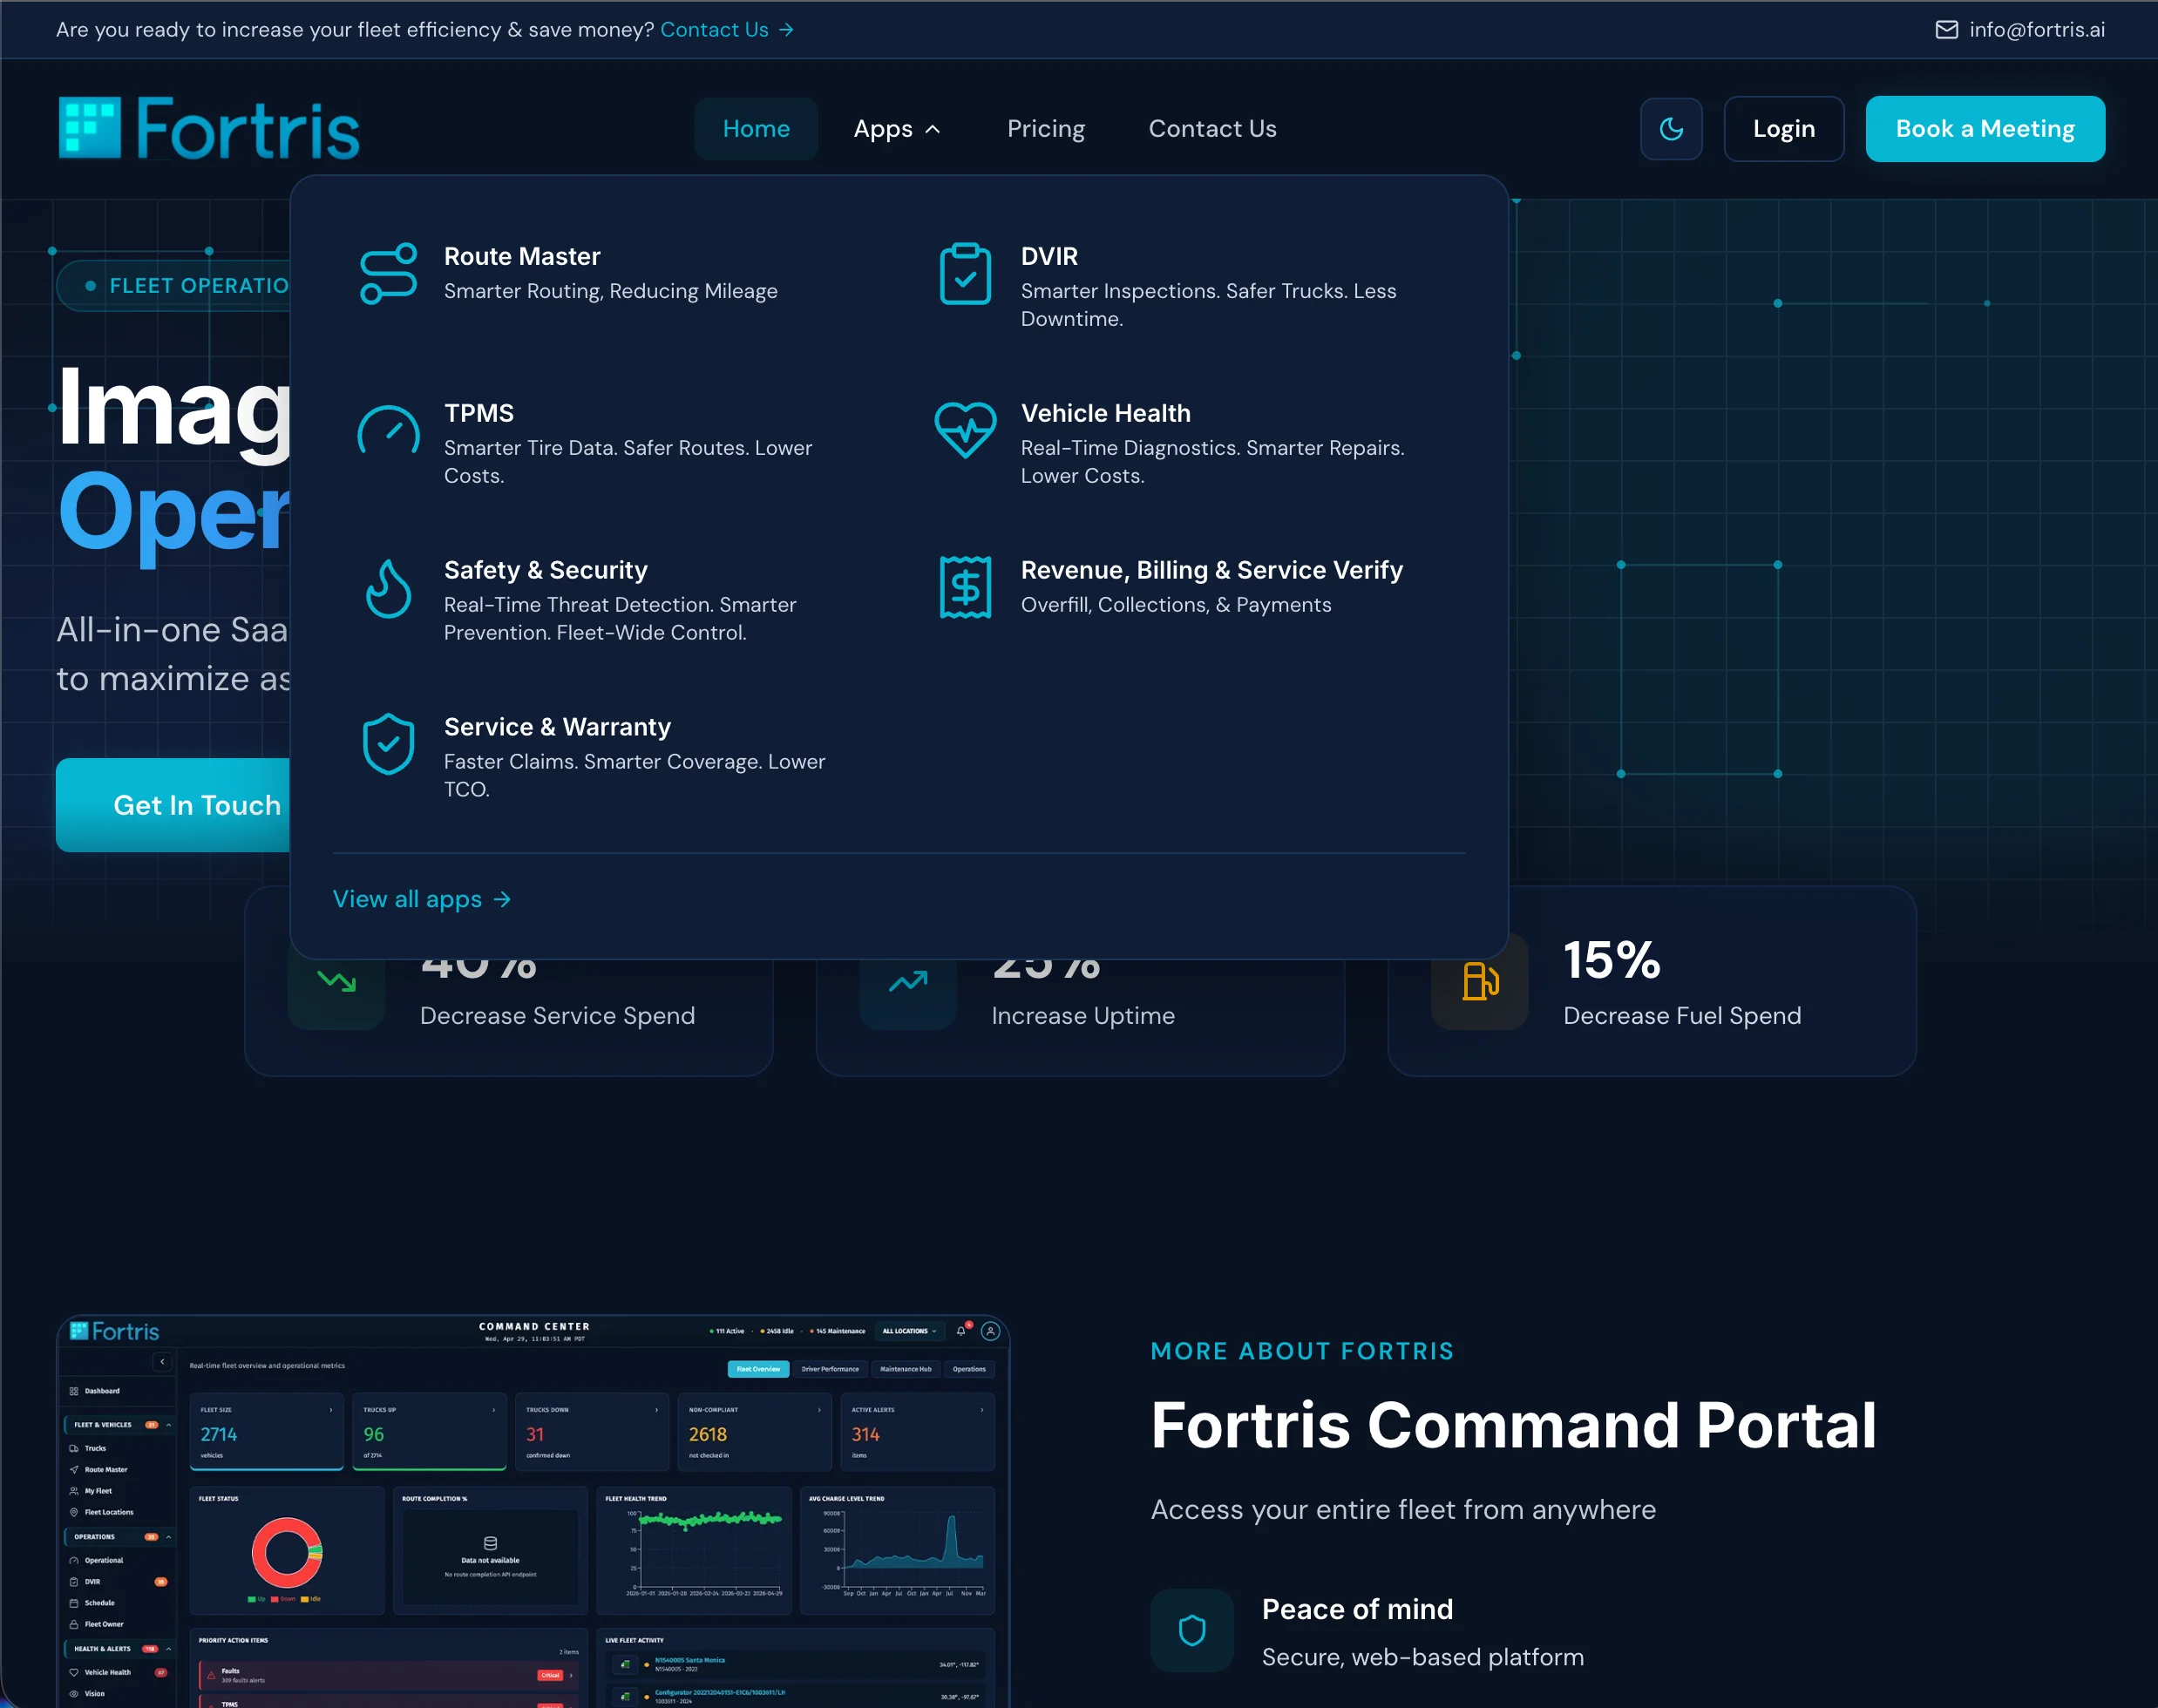
Task: Open All Locations dropdown in dashboard image
Action: 909,1331
